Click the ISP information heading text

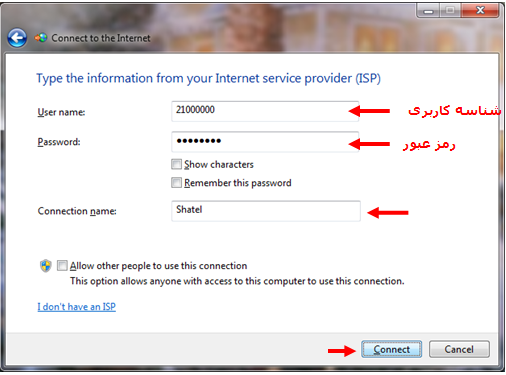(208, 79)
